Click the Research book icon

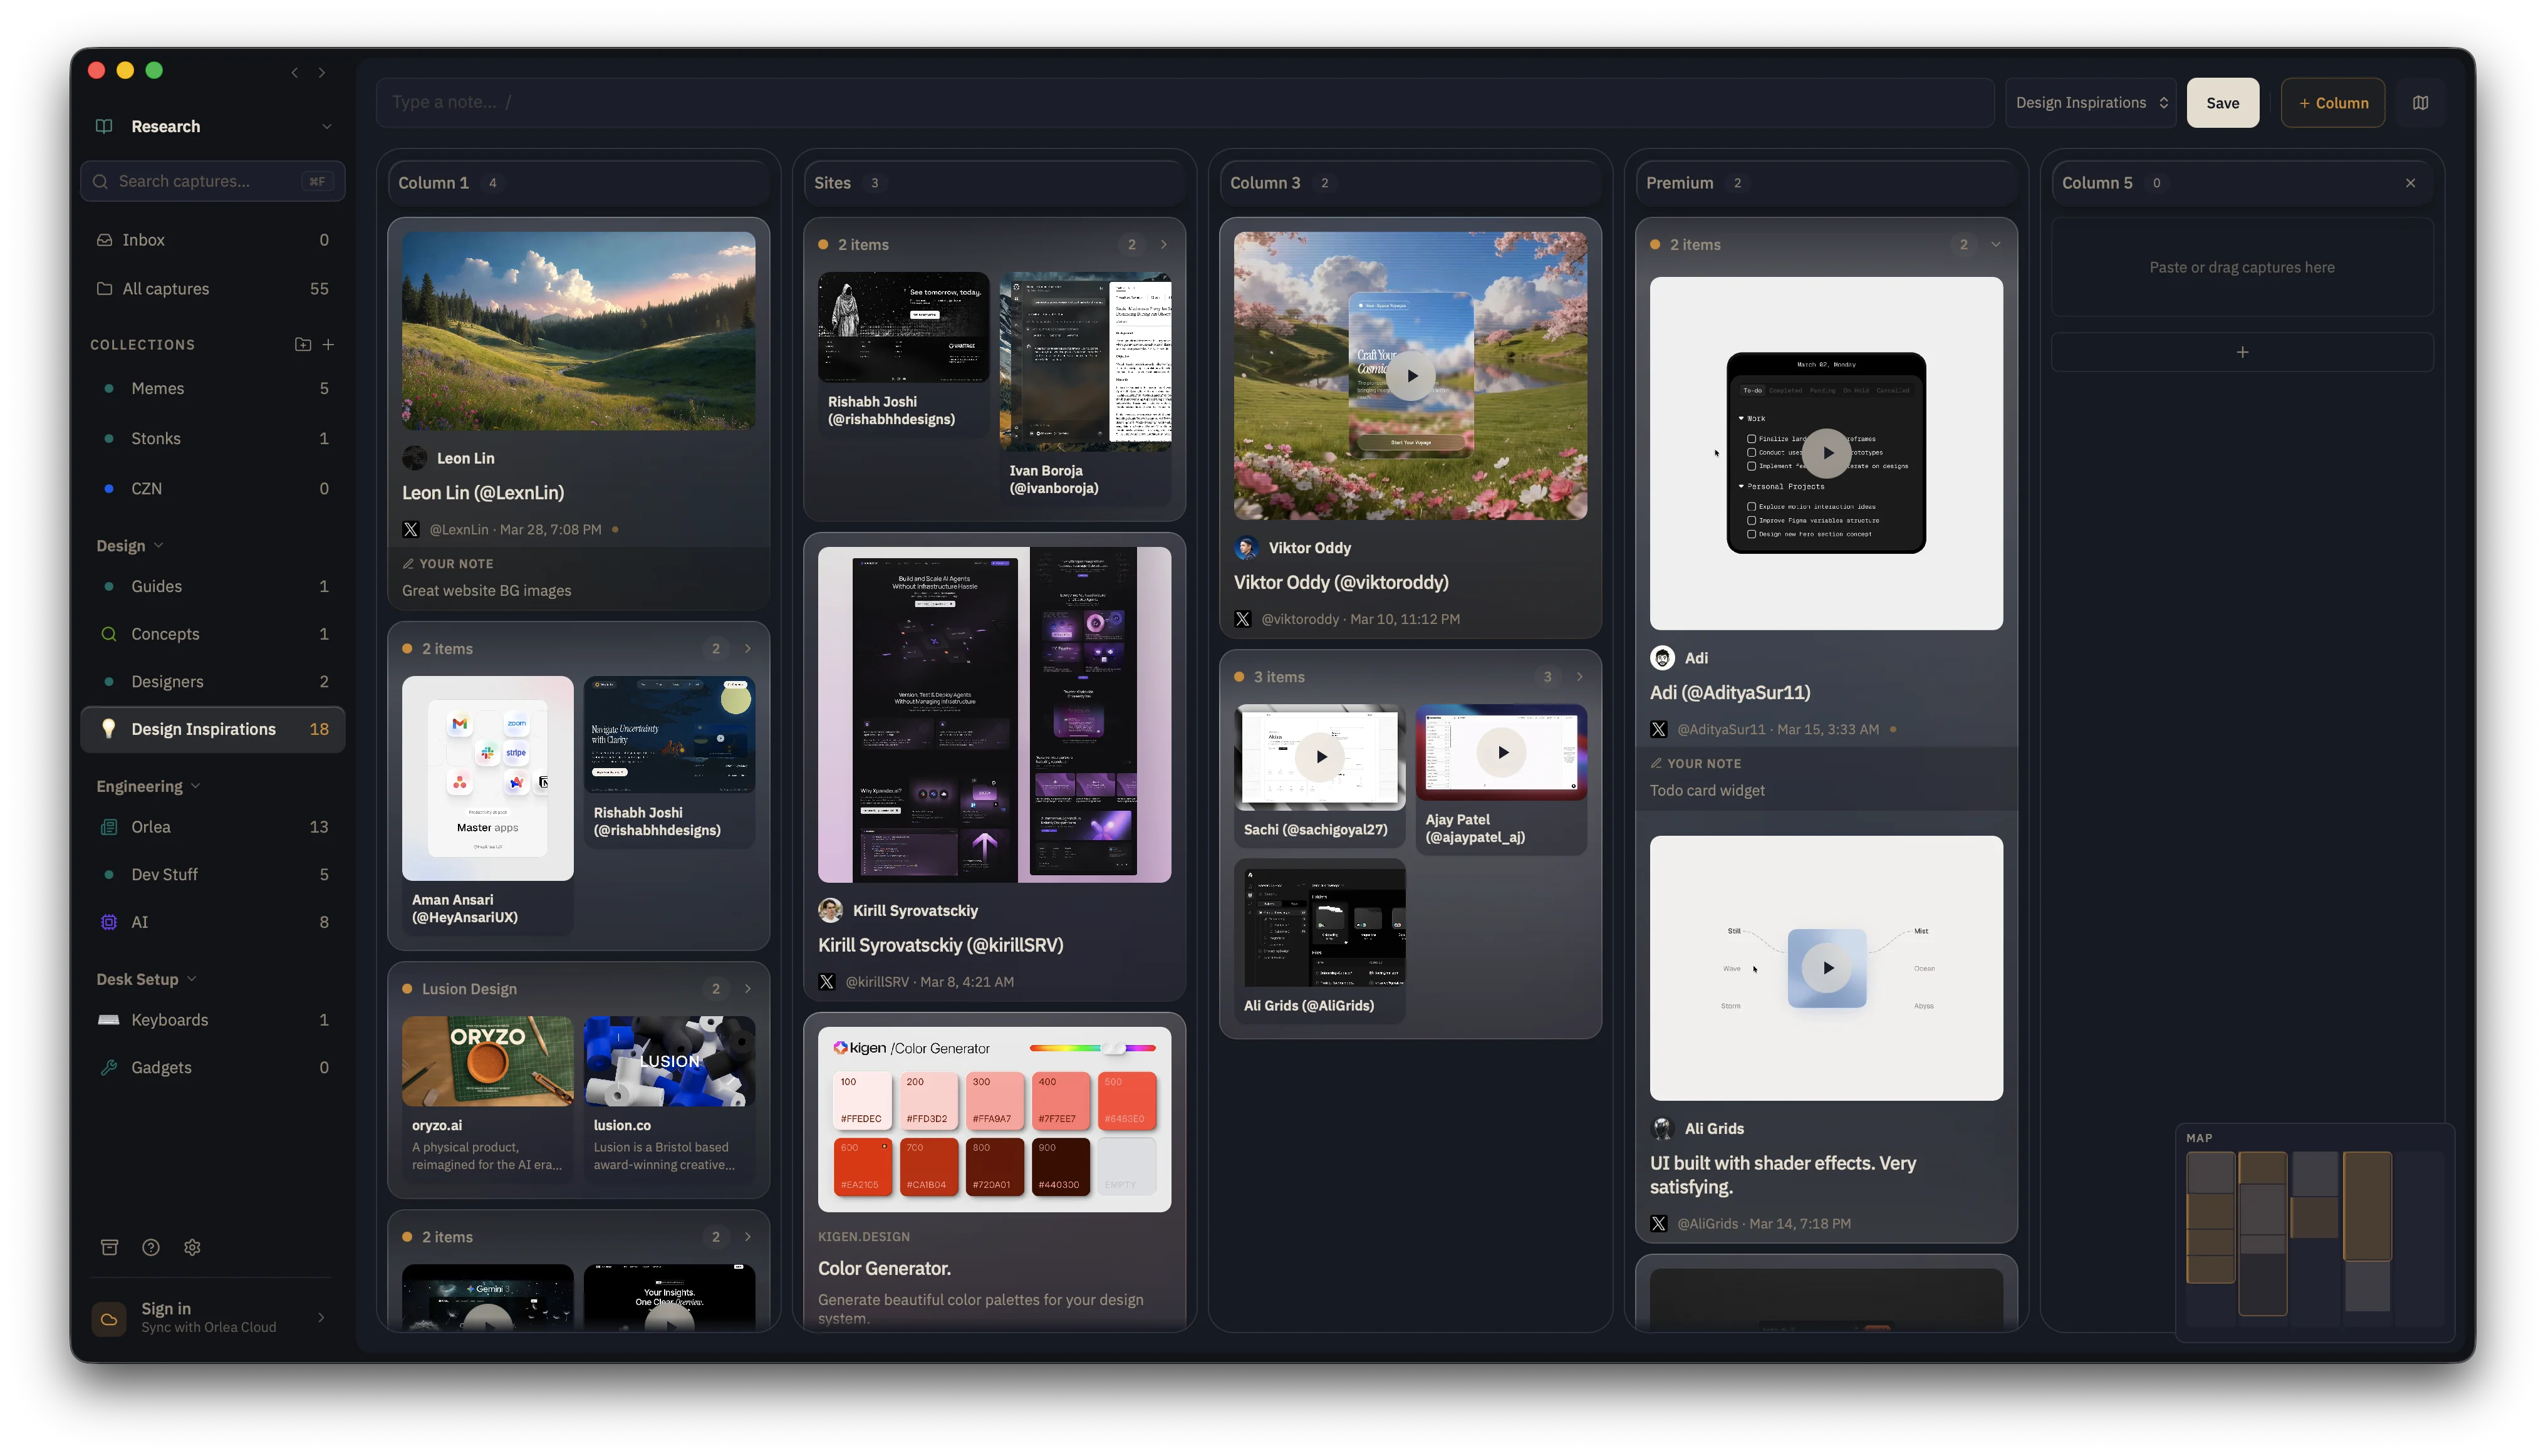104,126
